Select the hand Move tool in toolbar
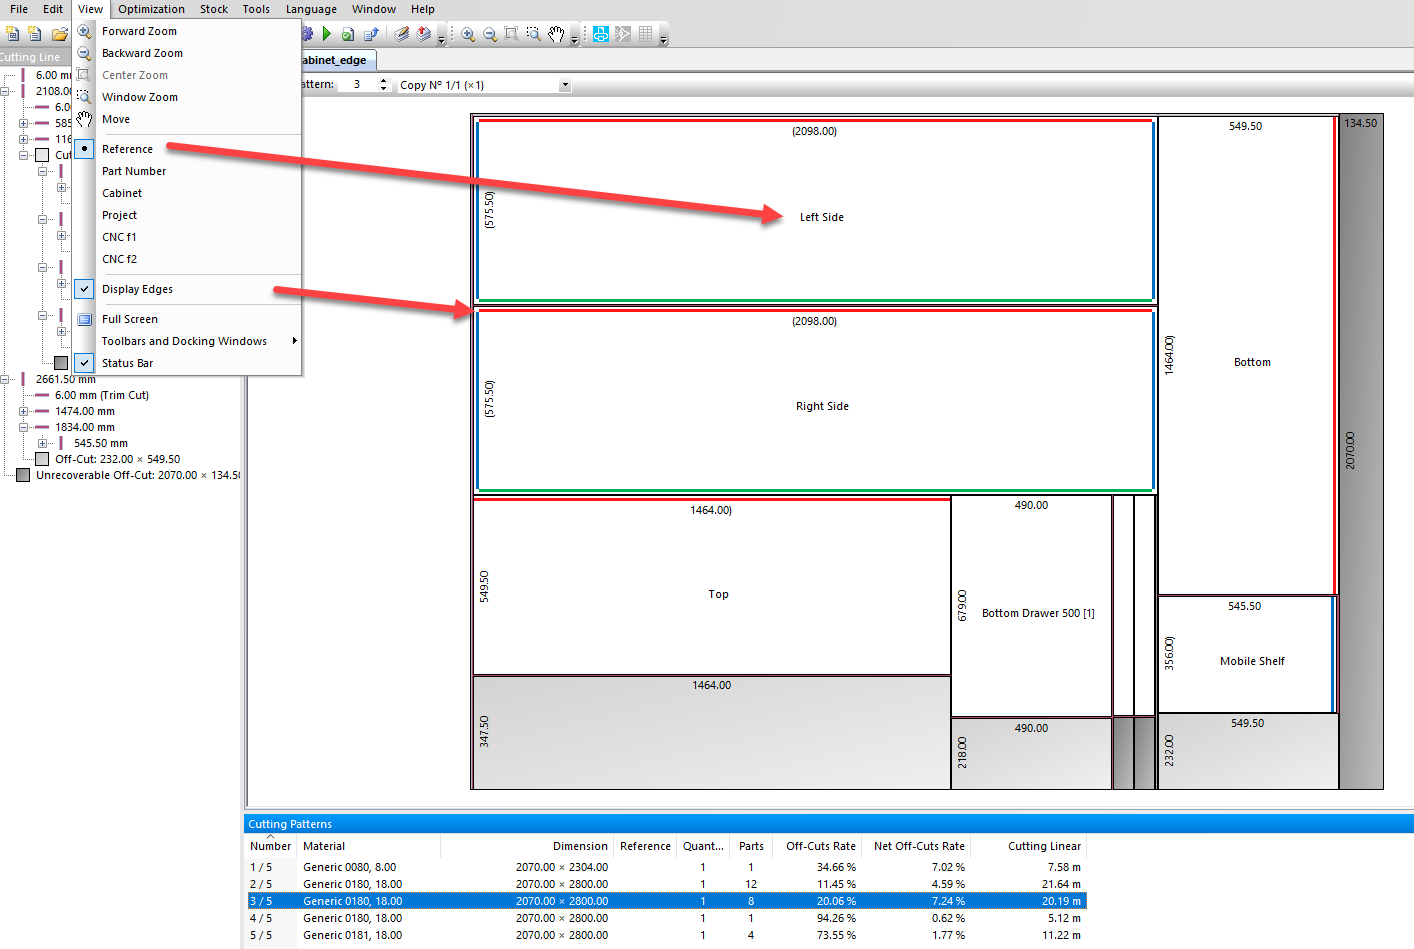This screenshot has width=1414, height=949. tap(556, 34)
